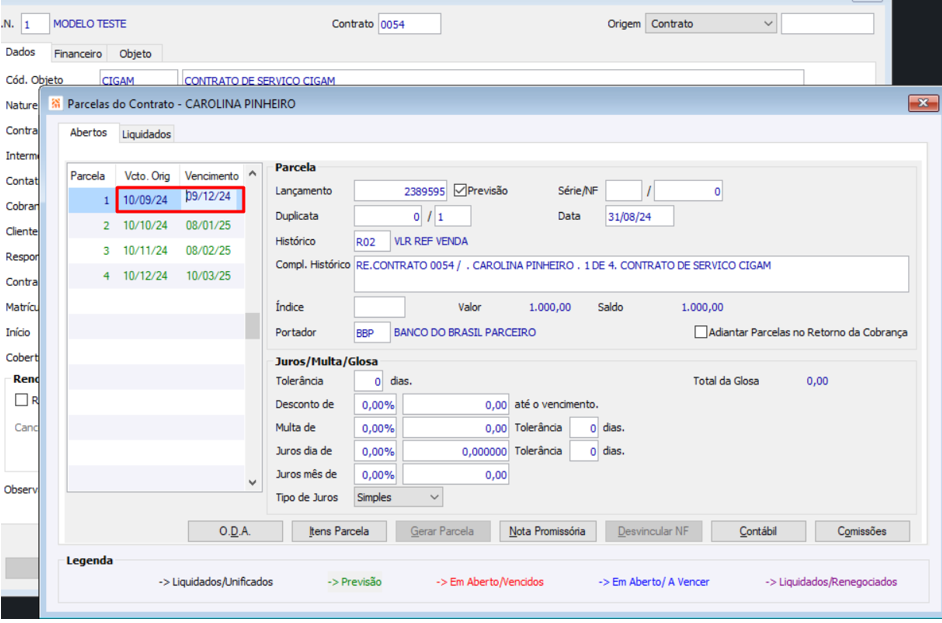This screenshot has width=942, height=623.
Task: Click the Tolerância dias field
Action: coord(369,381)
